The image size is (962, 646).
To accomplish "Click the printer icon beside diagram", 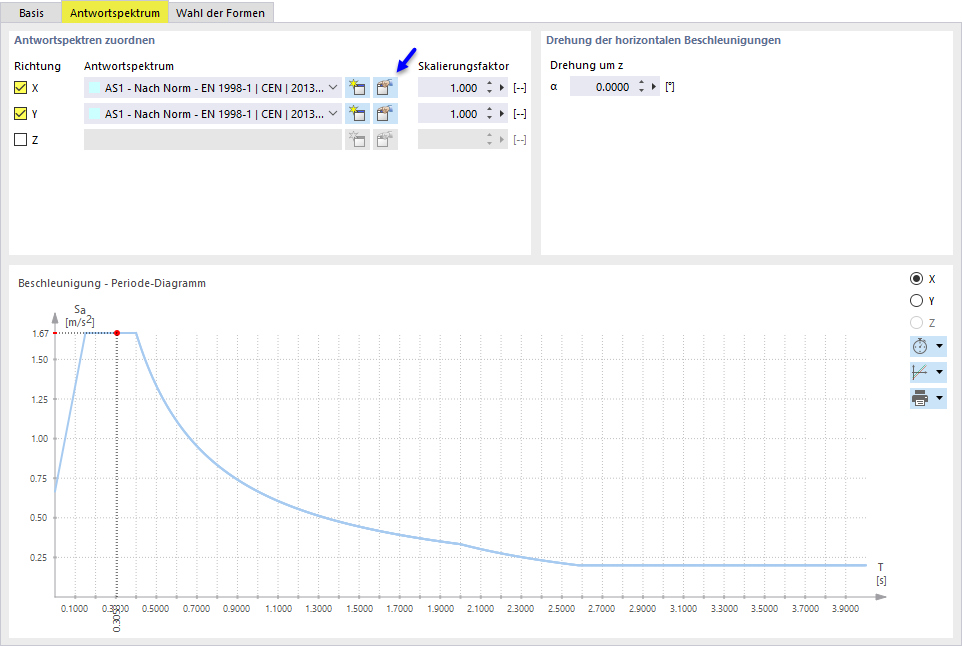I will [x=920, y=398].
